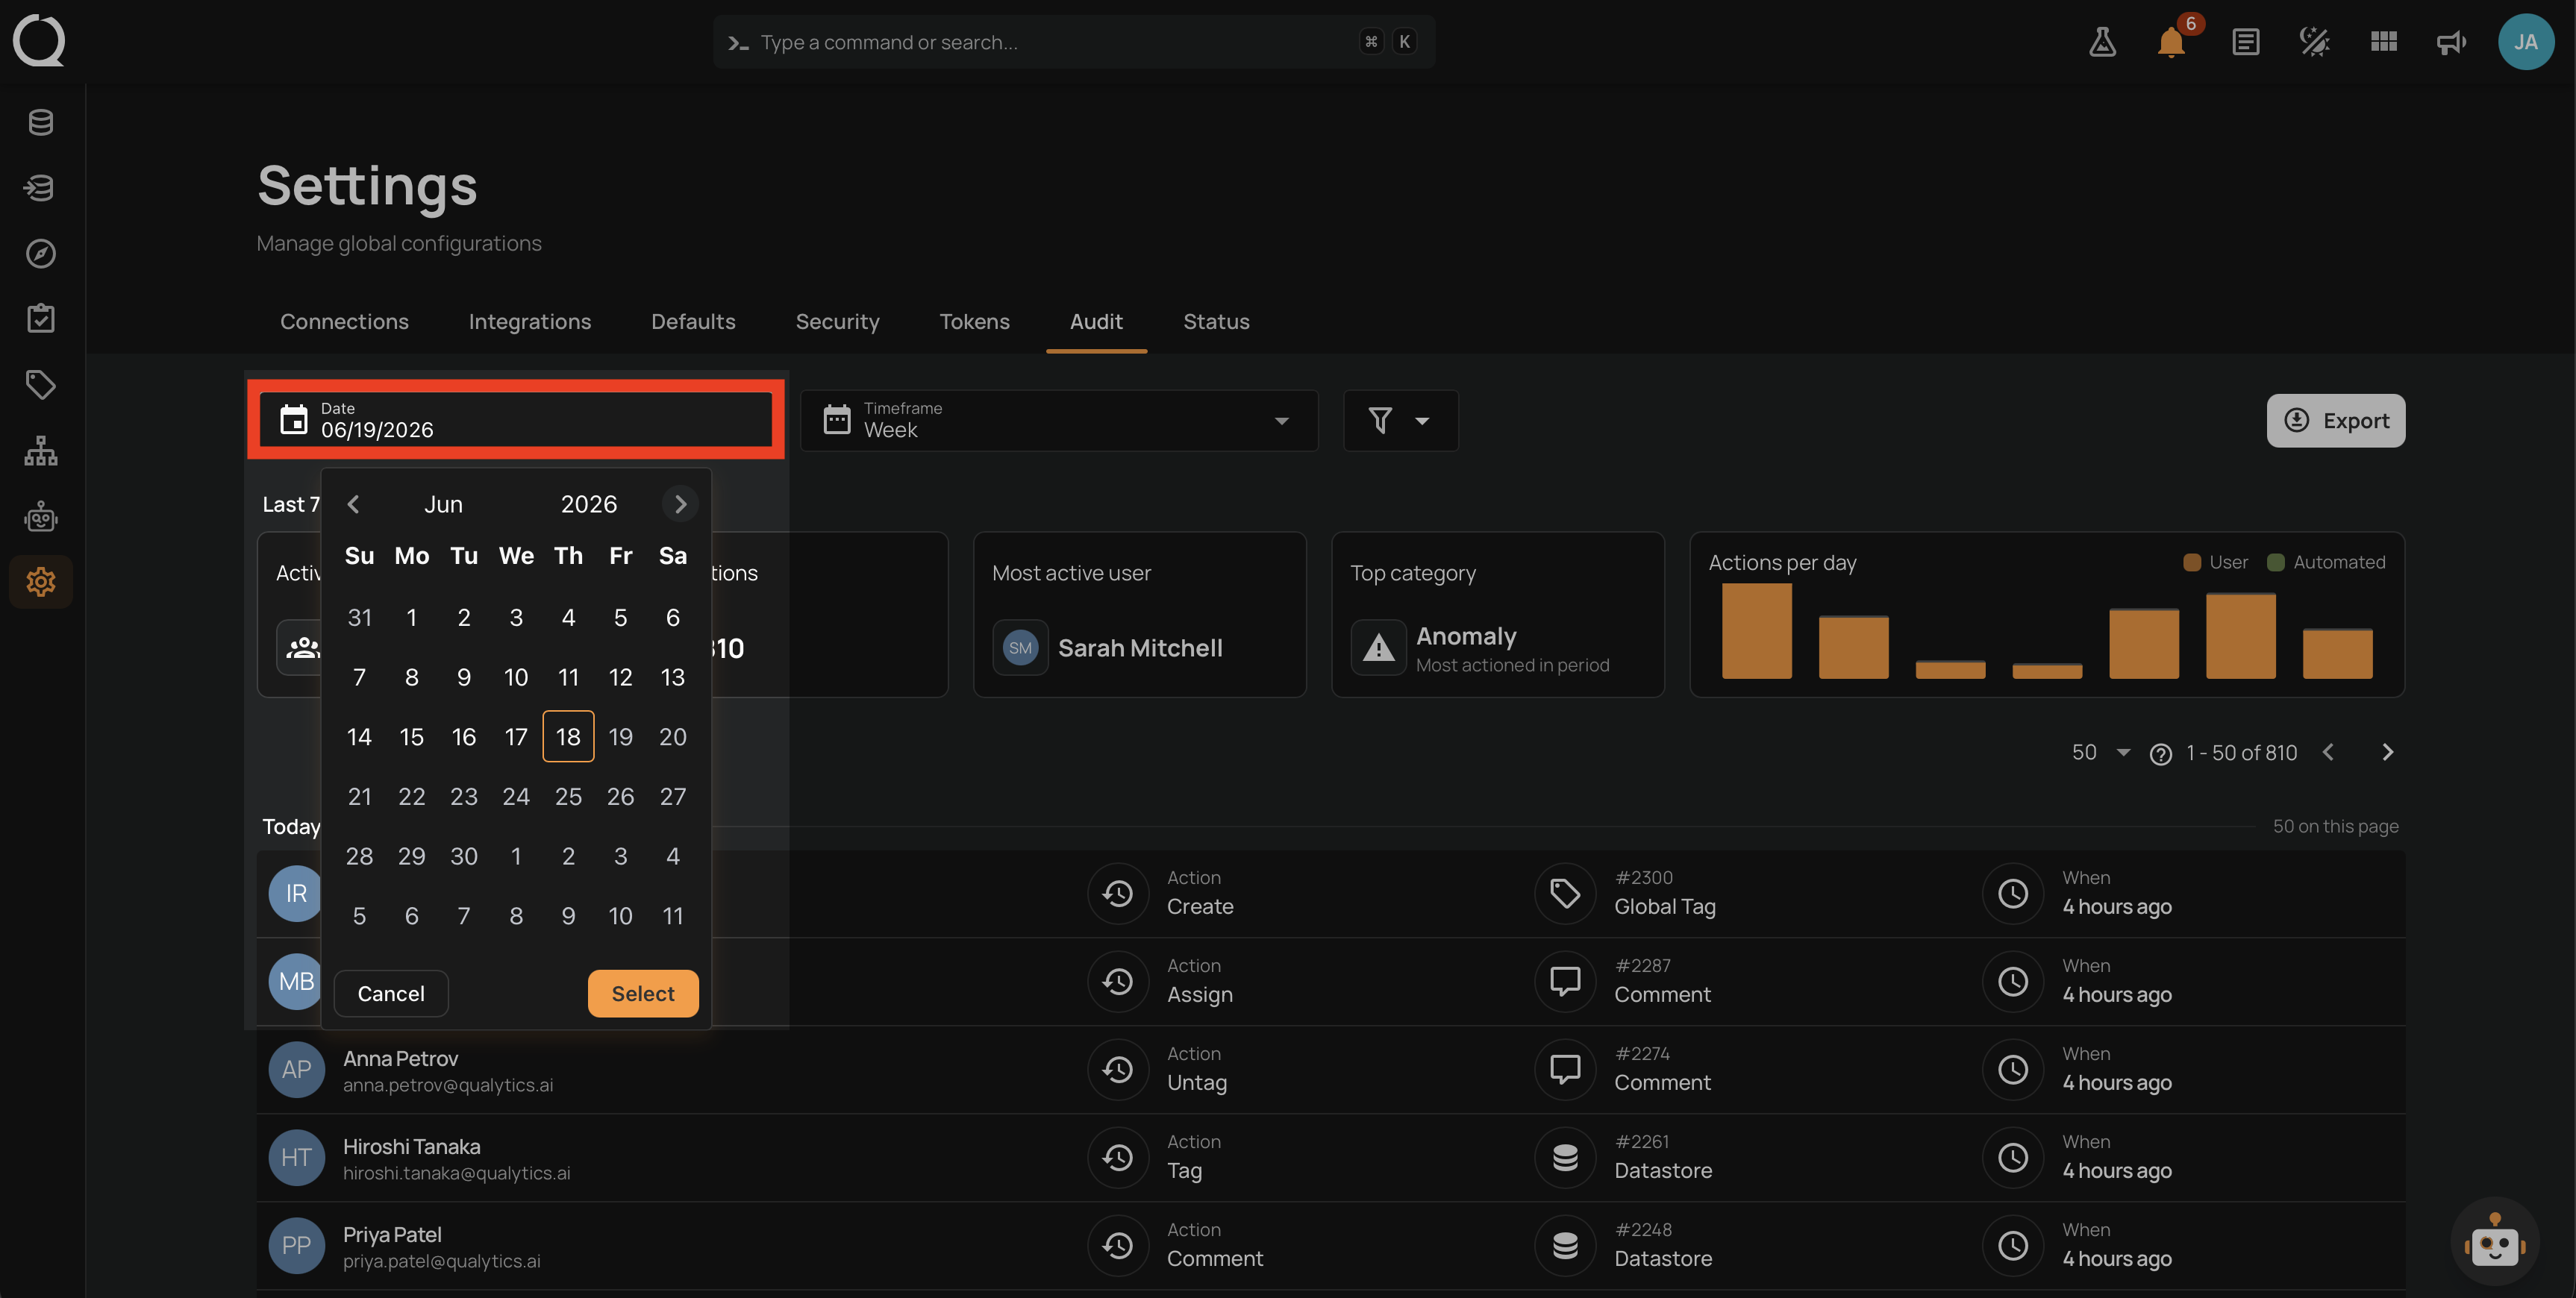
Task: Click Cancel in the date picker
Action: (x=391, y=994)
